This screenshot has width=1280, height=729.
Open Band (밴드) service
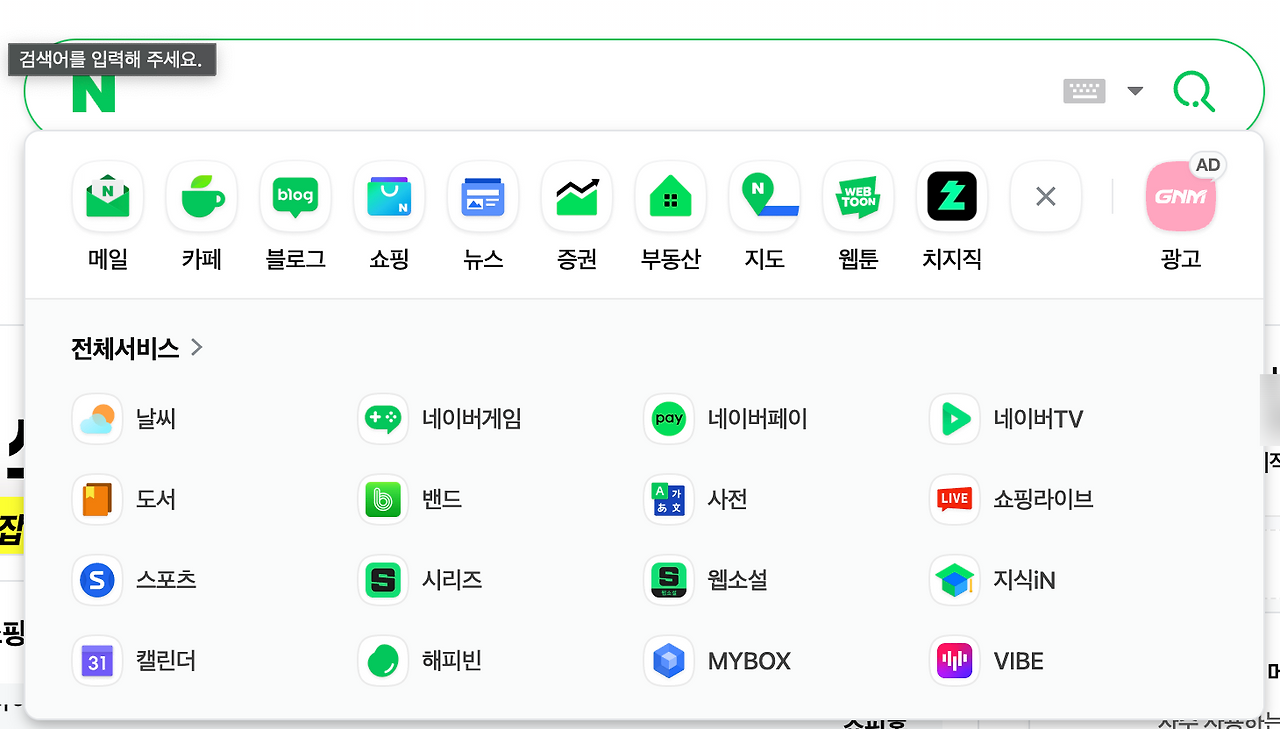coord(411,499)
